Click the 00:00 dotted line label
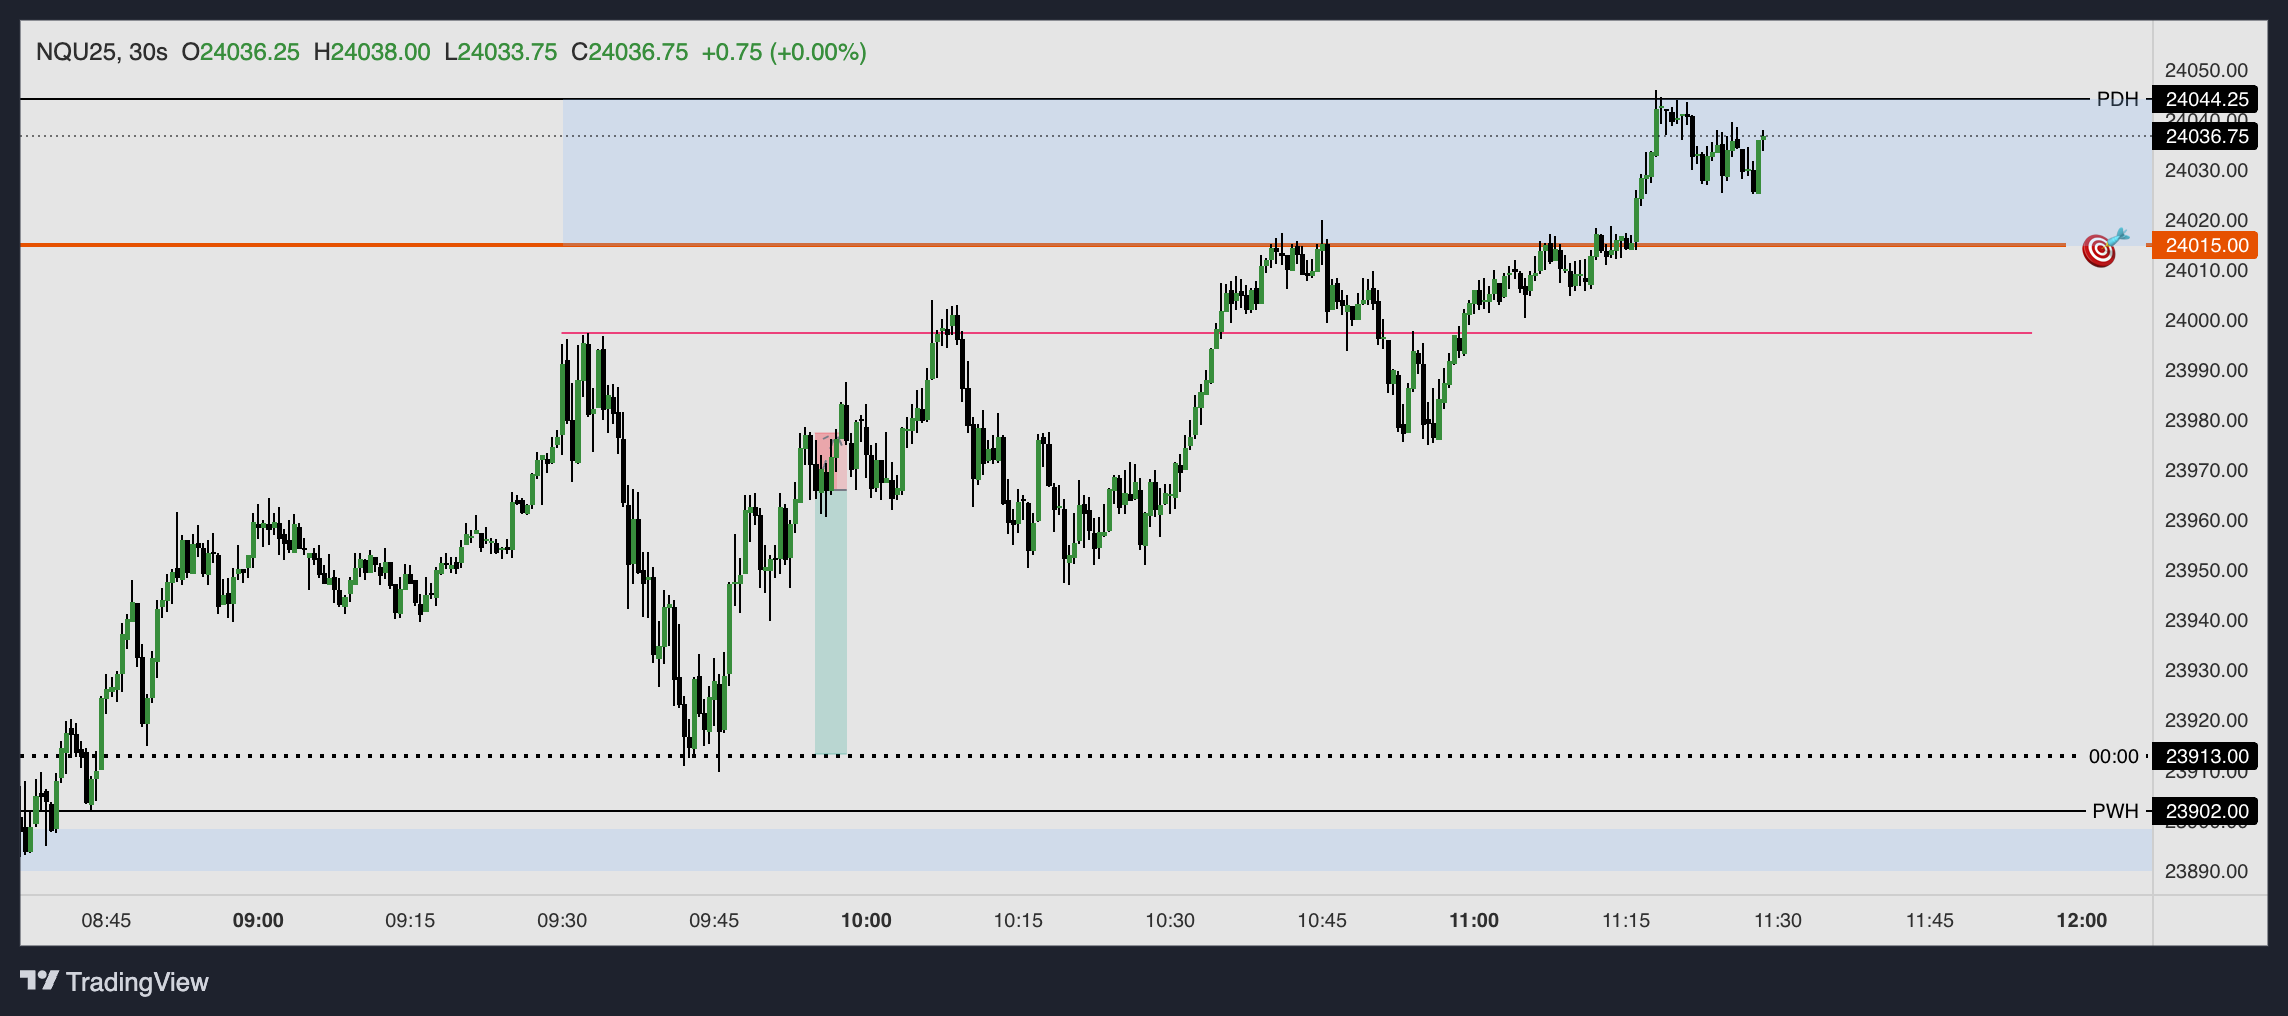The height and width of the screenshot is (1016, 2288). tap(2113, 756)
